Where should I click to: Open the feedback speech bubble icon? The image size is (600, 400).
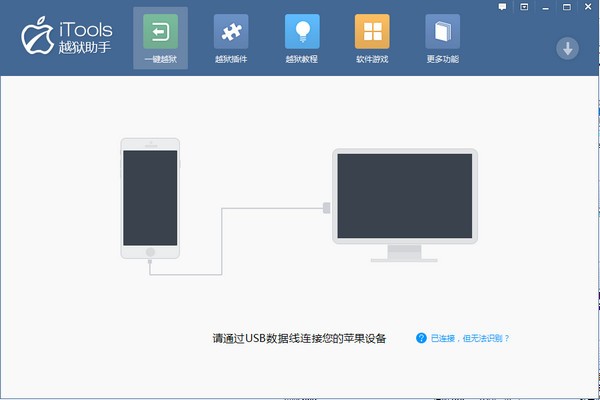[503, 7]
